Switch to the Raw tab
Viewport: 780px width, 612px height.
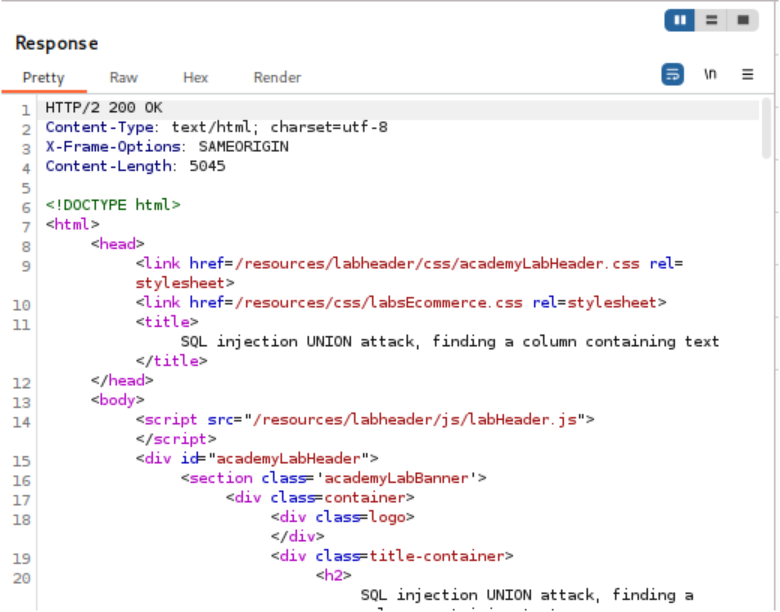point(124,77)
